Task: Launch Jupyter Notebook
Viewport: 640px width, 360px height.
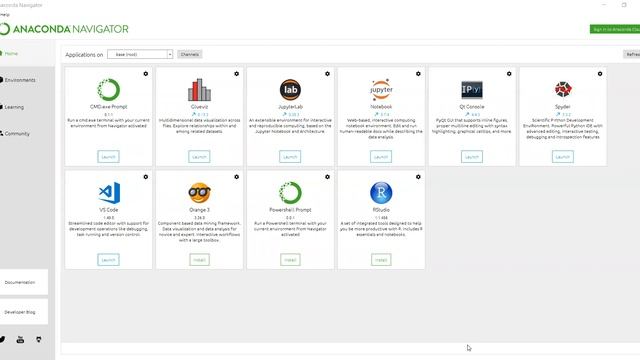Action: coord(381,157)
